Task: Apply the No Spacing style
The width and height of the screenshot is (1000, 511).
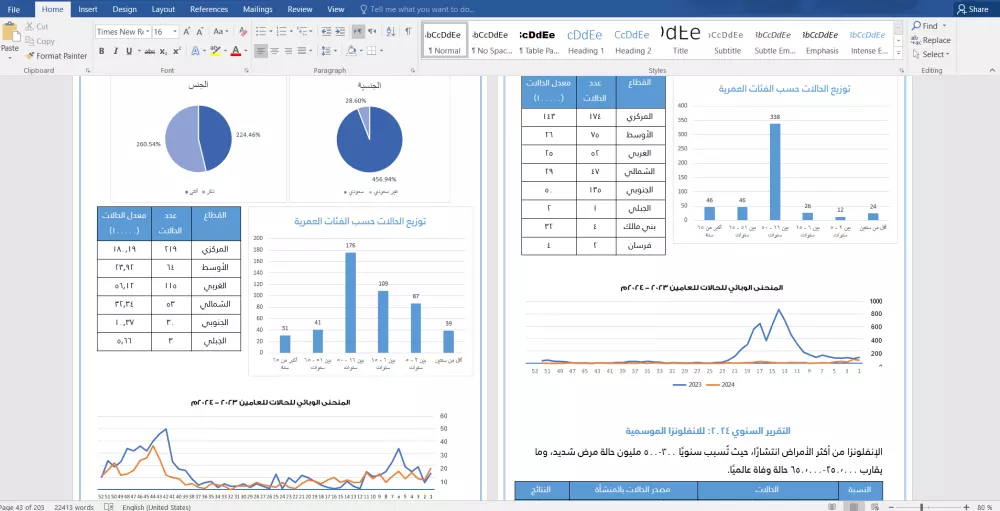Action: point(490,41)
